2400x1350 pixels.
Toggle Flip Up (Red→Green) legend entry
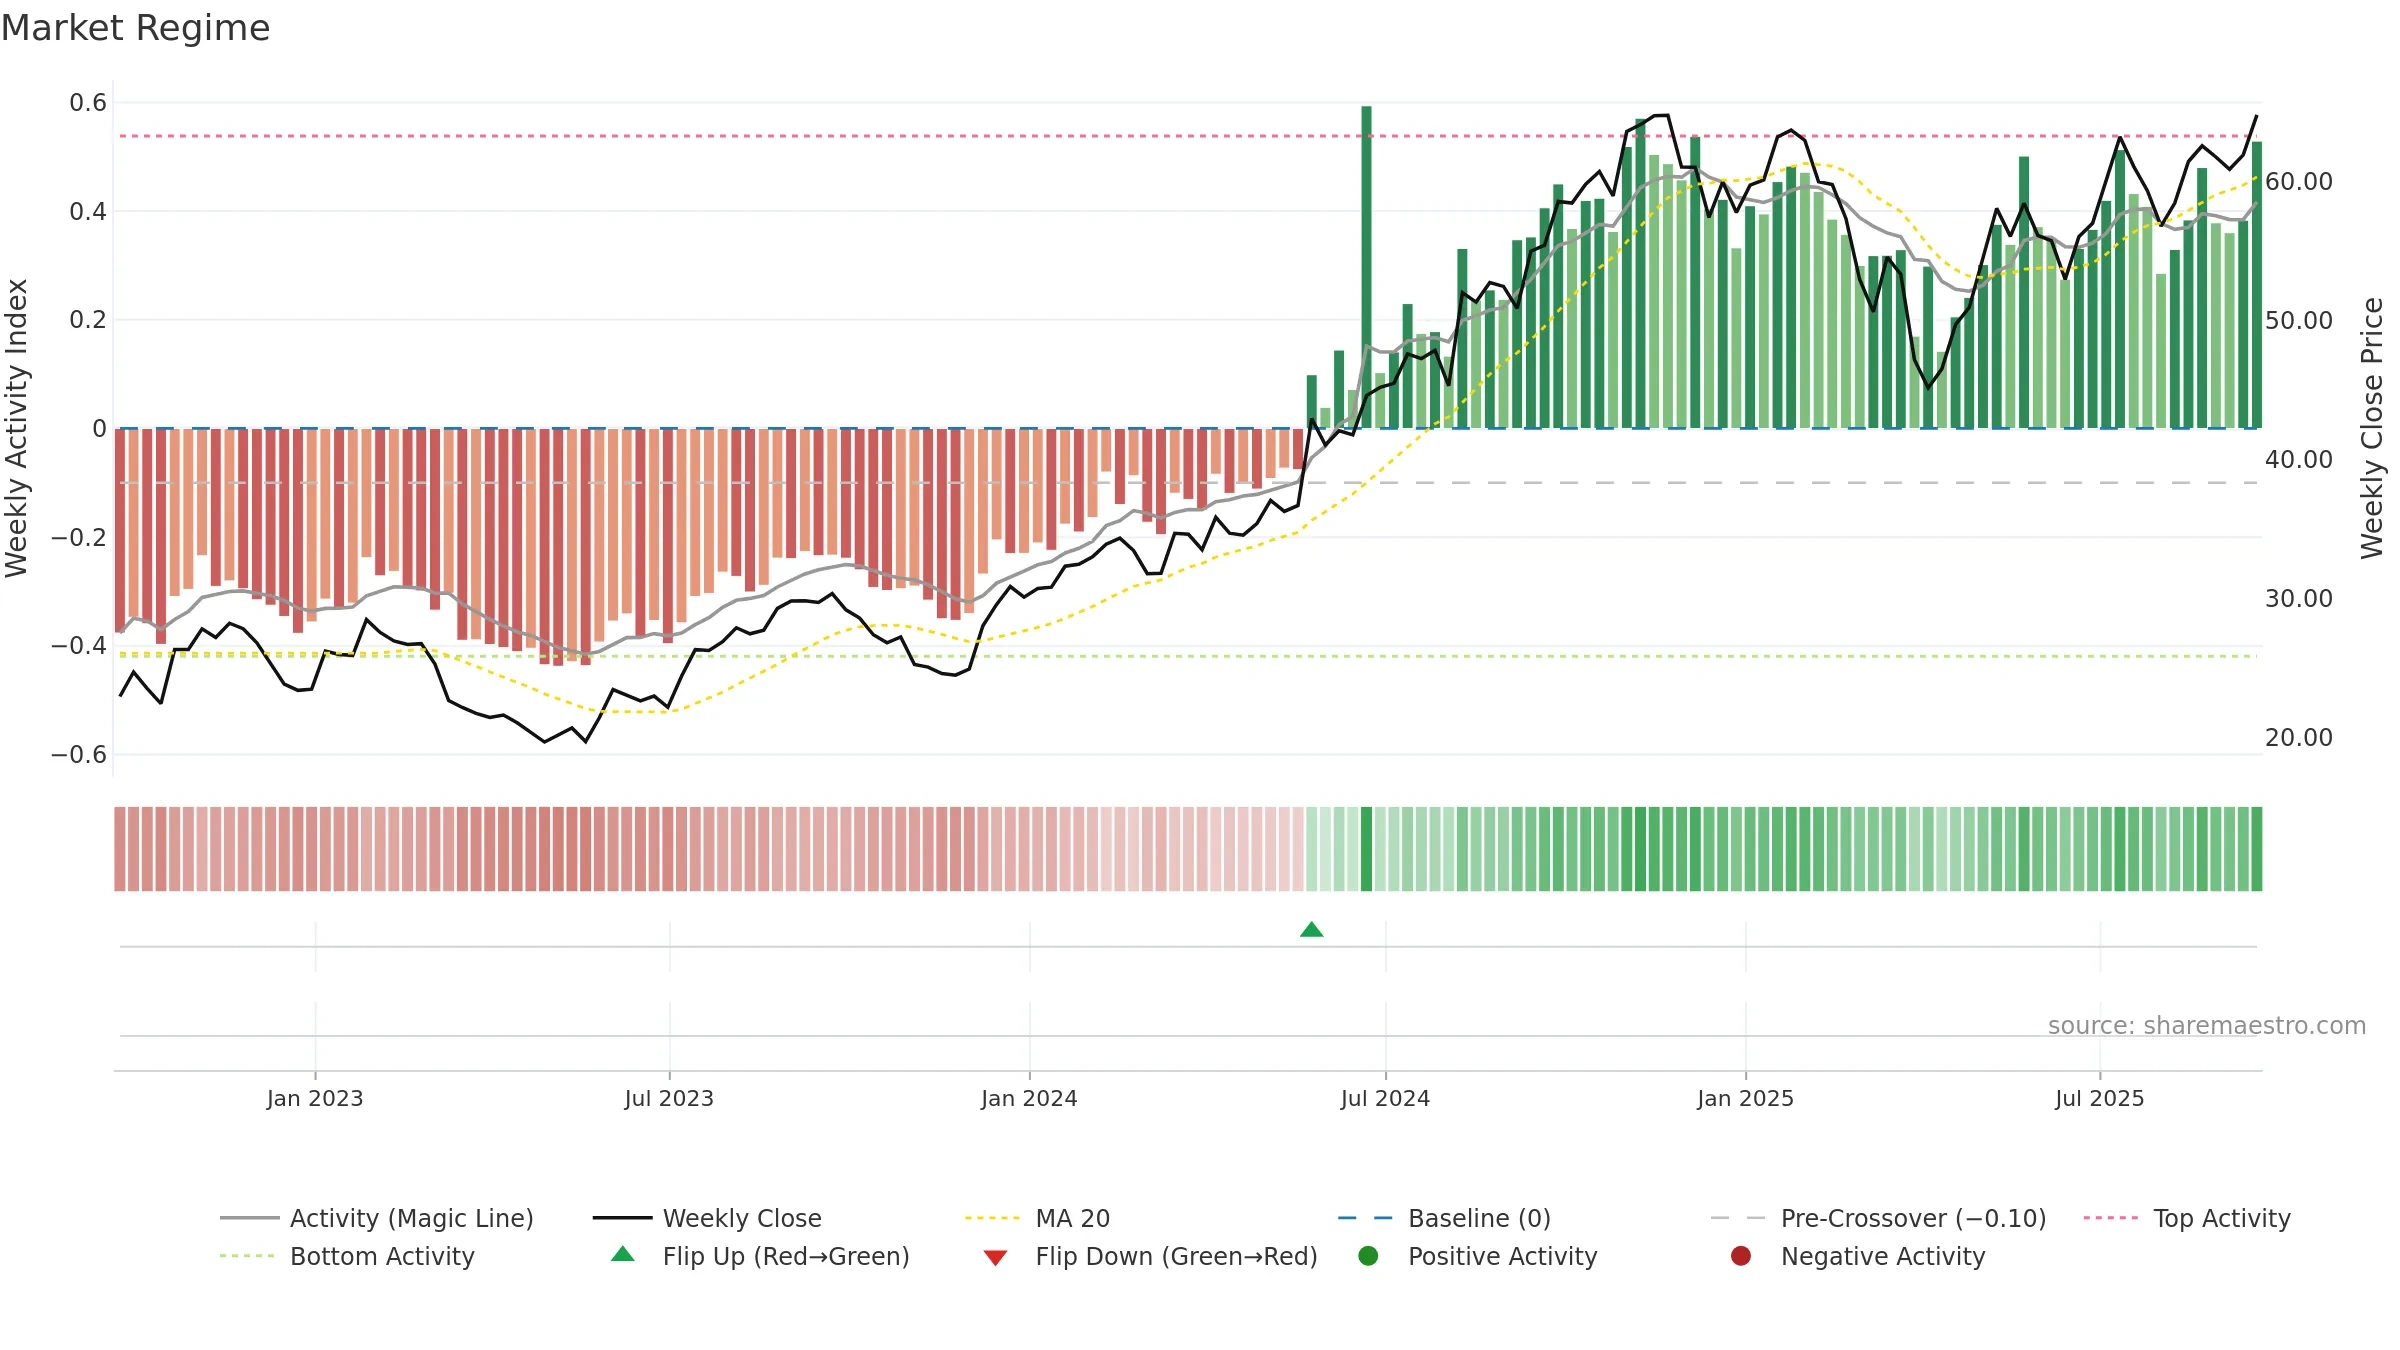tap(760, 1256)
